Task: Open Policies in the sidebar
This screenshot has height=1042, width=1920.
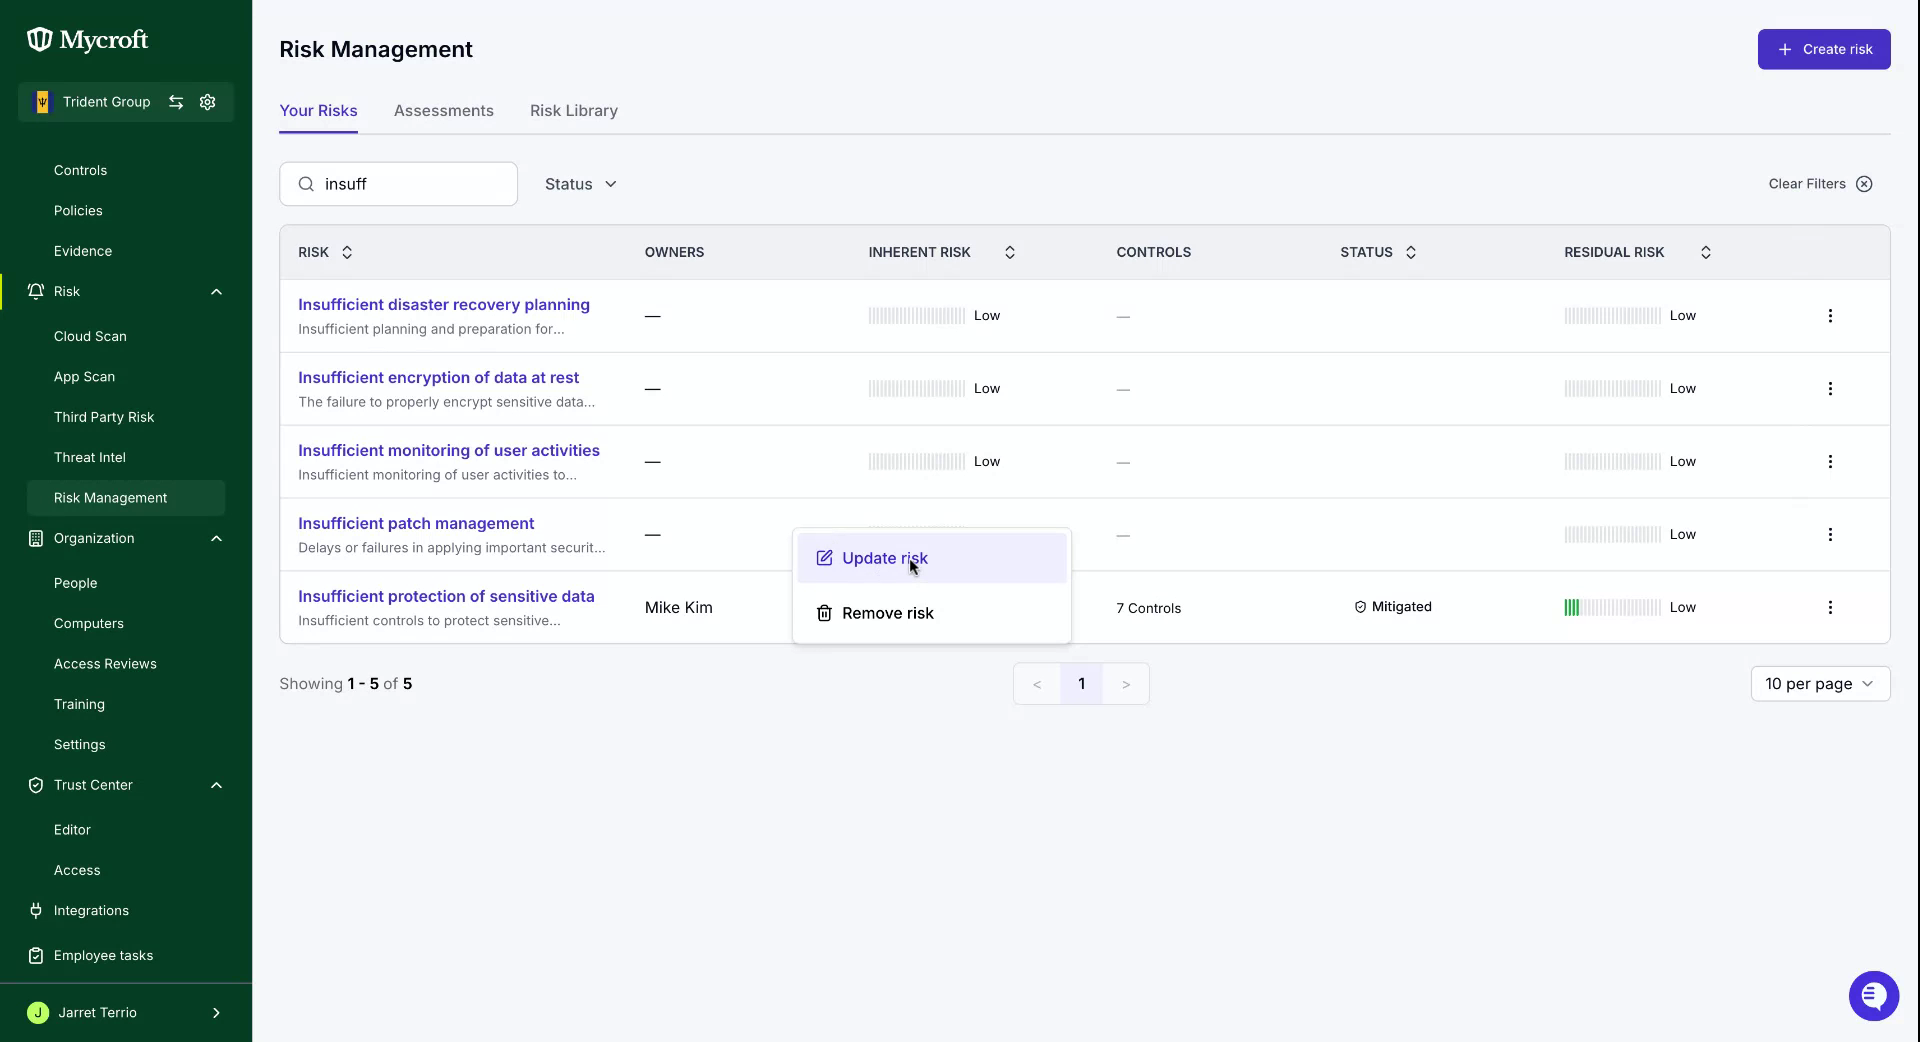Action: pos(78,211)
